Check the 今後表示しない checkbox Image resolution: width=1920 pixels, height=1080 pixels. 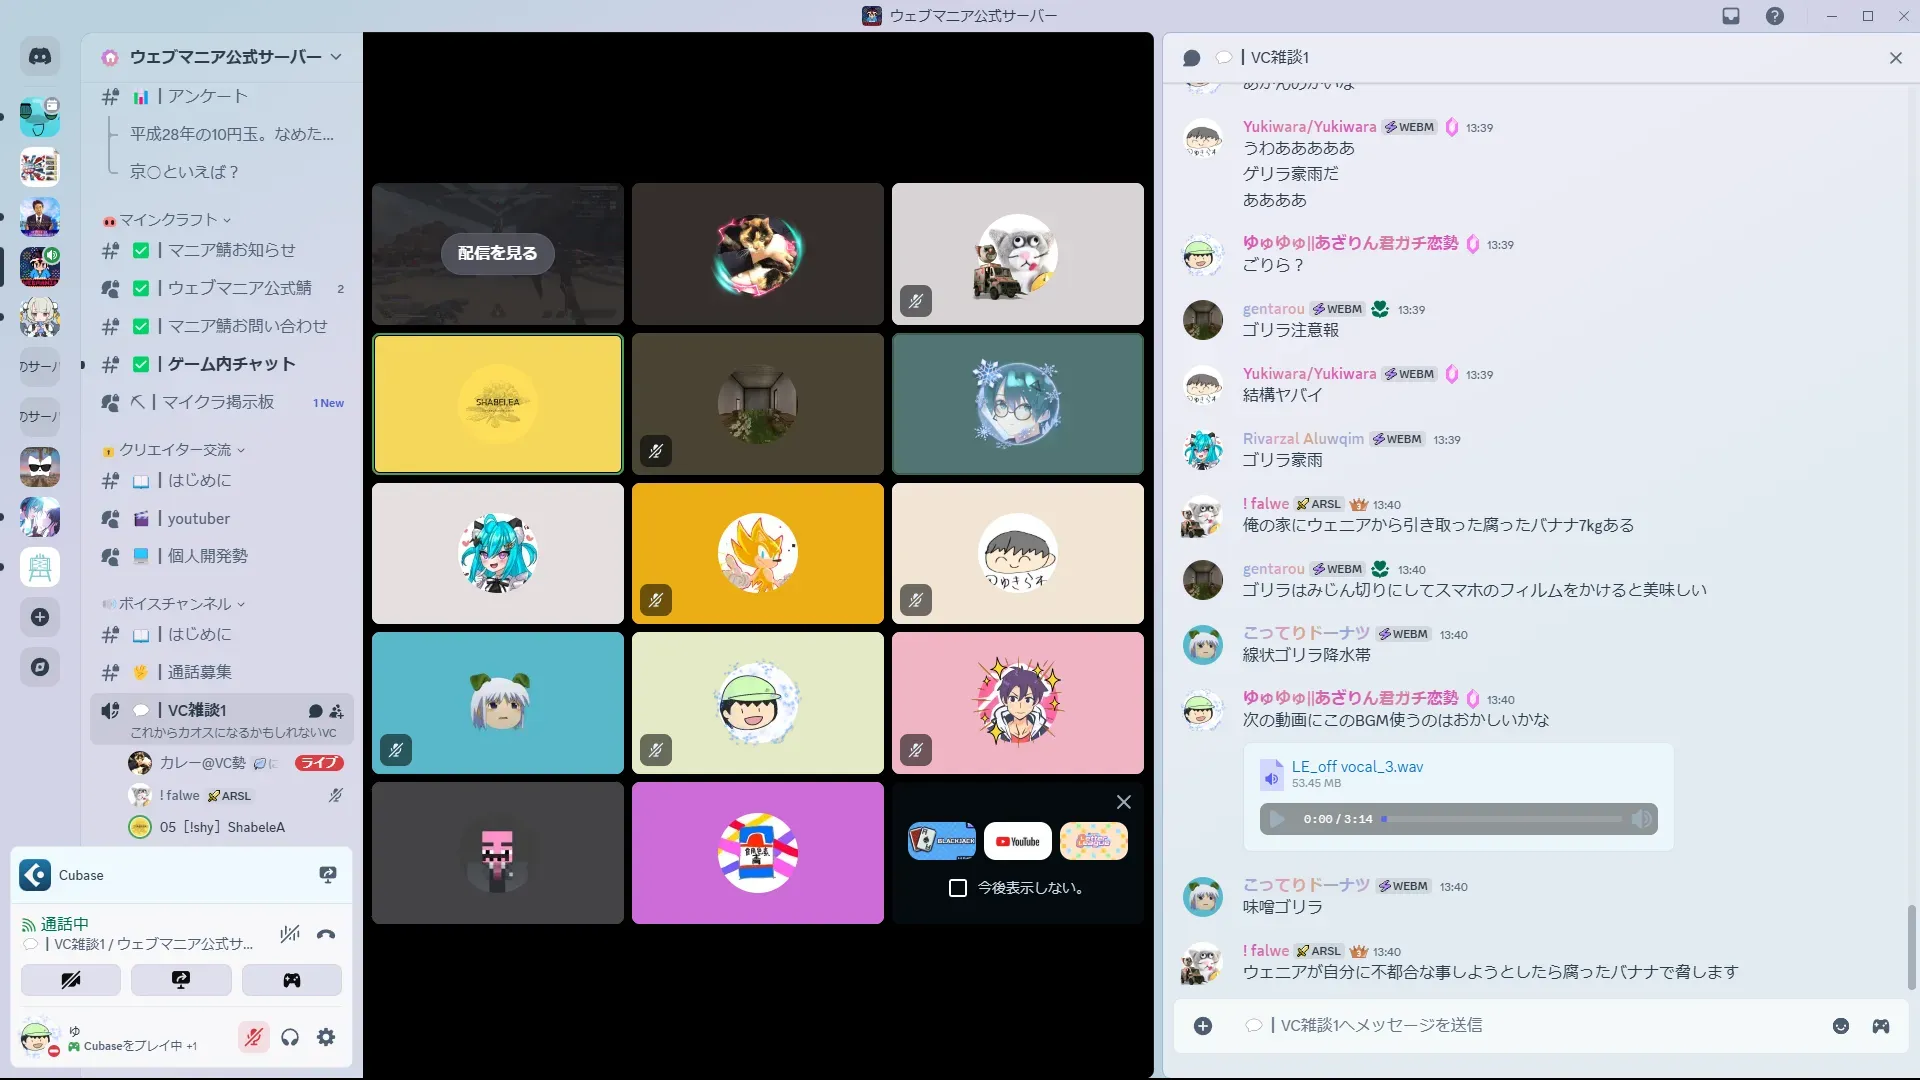pyautogui.click(x=958, y=888)
